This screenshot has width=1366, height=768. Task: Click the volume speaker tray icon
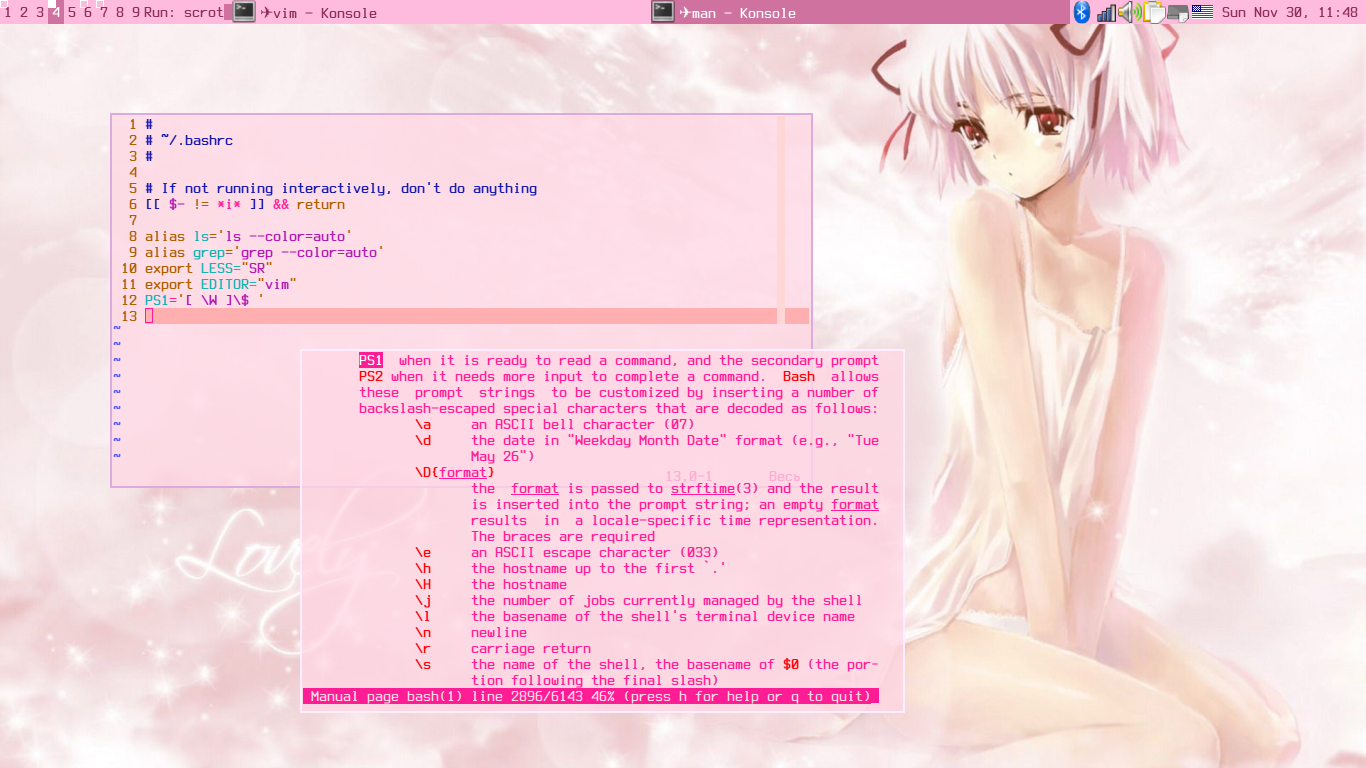tap(1129, 12)
